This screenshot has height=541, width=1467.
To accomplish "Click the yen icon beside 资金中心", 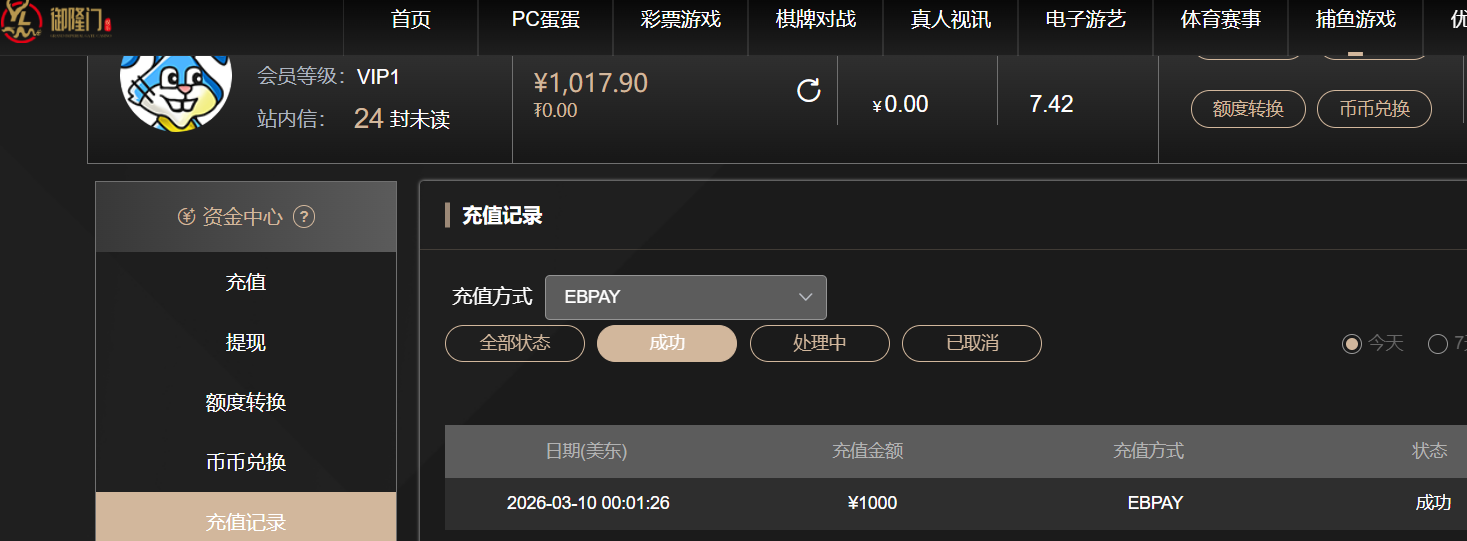I will click(186, 217).
